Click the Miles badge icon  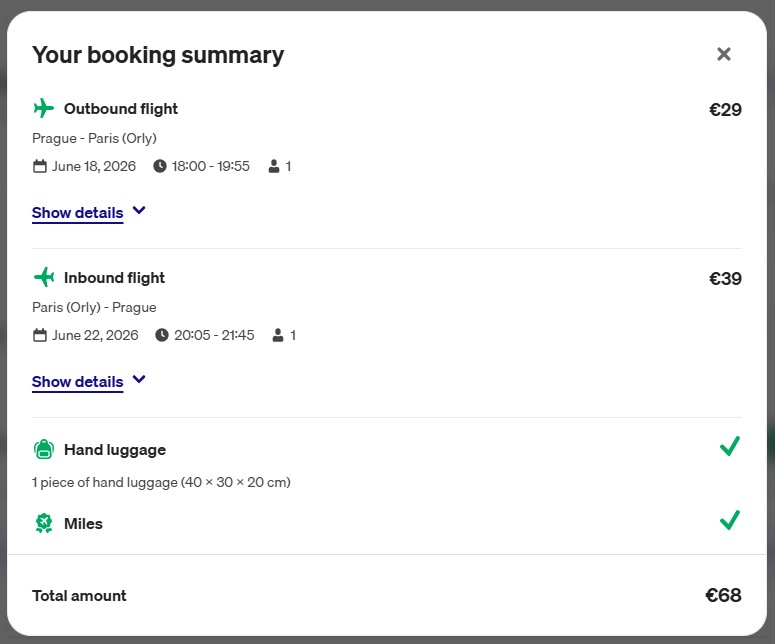[43, 523]
